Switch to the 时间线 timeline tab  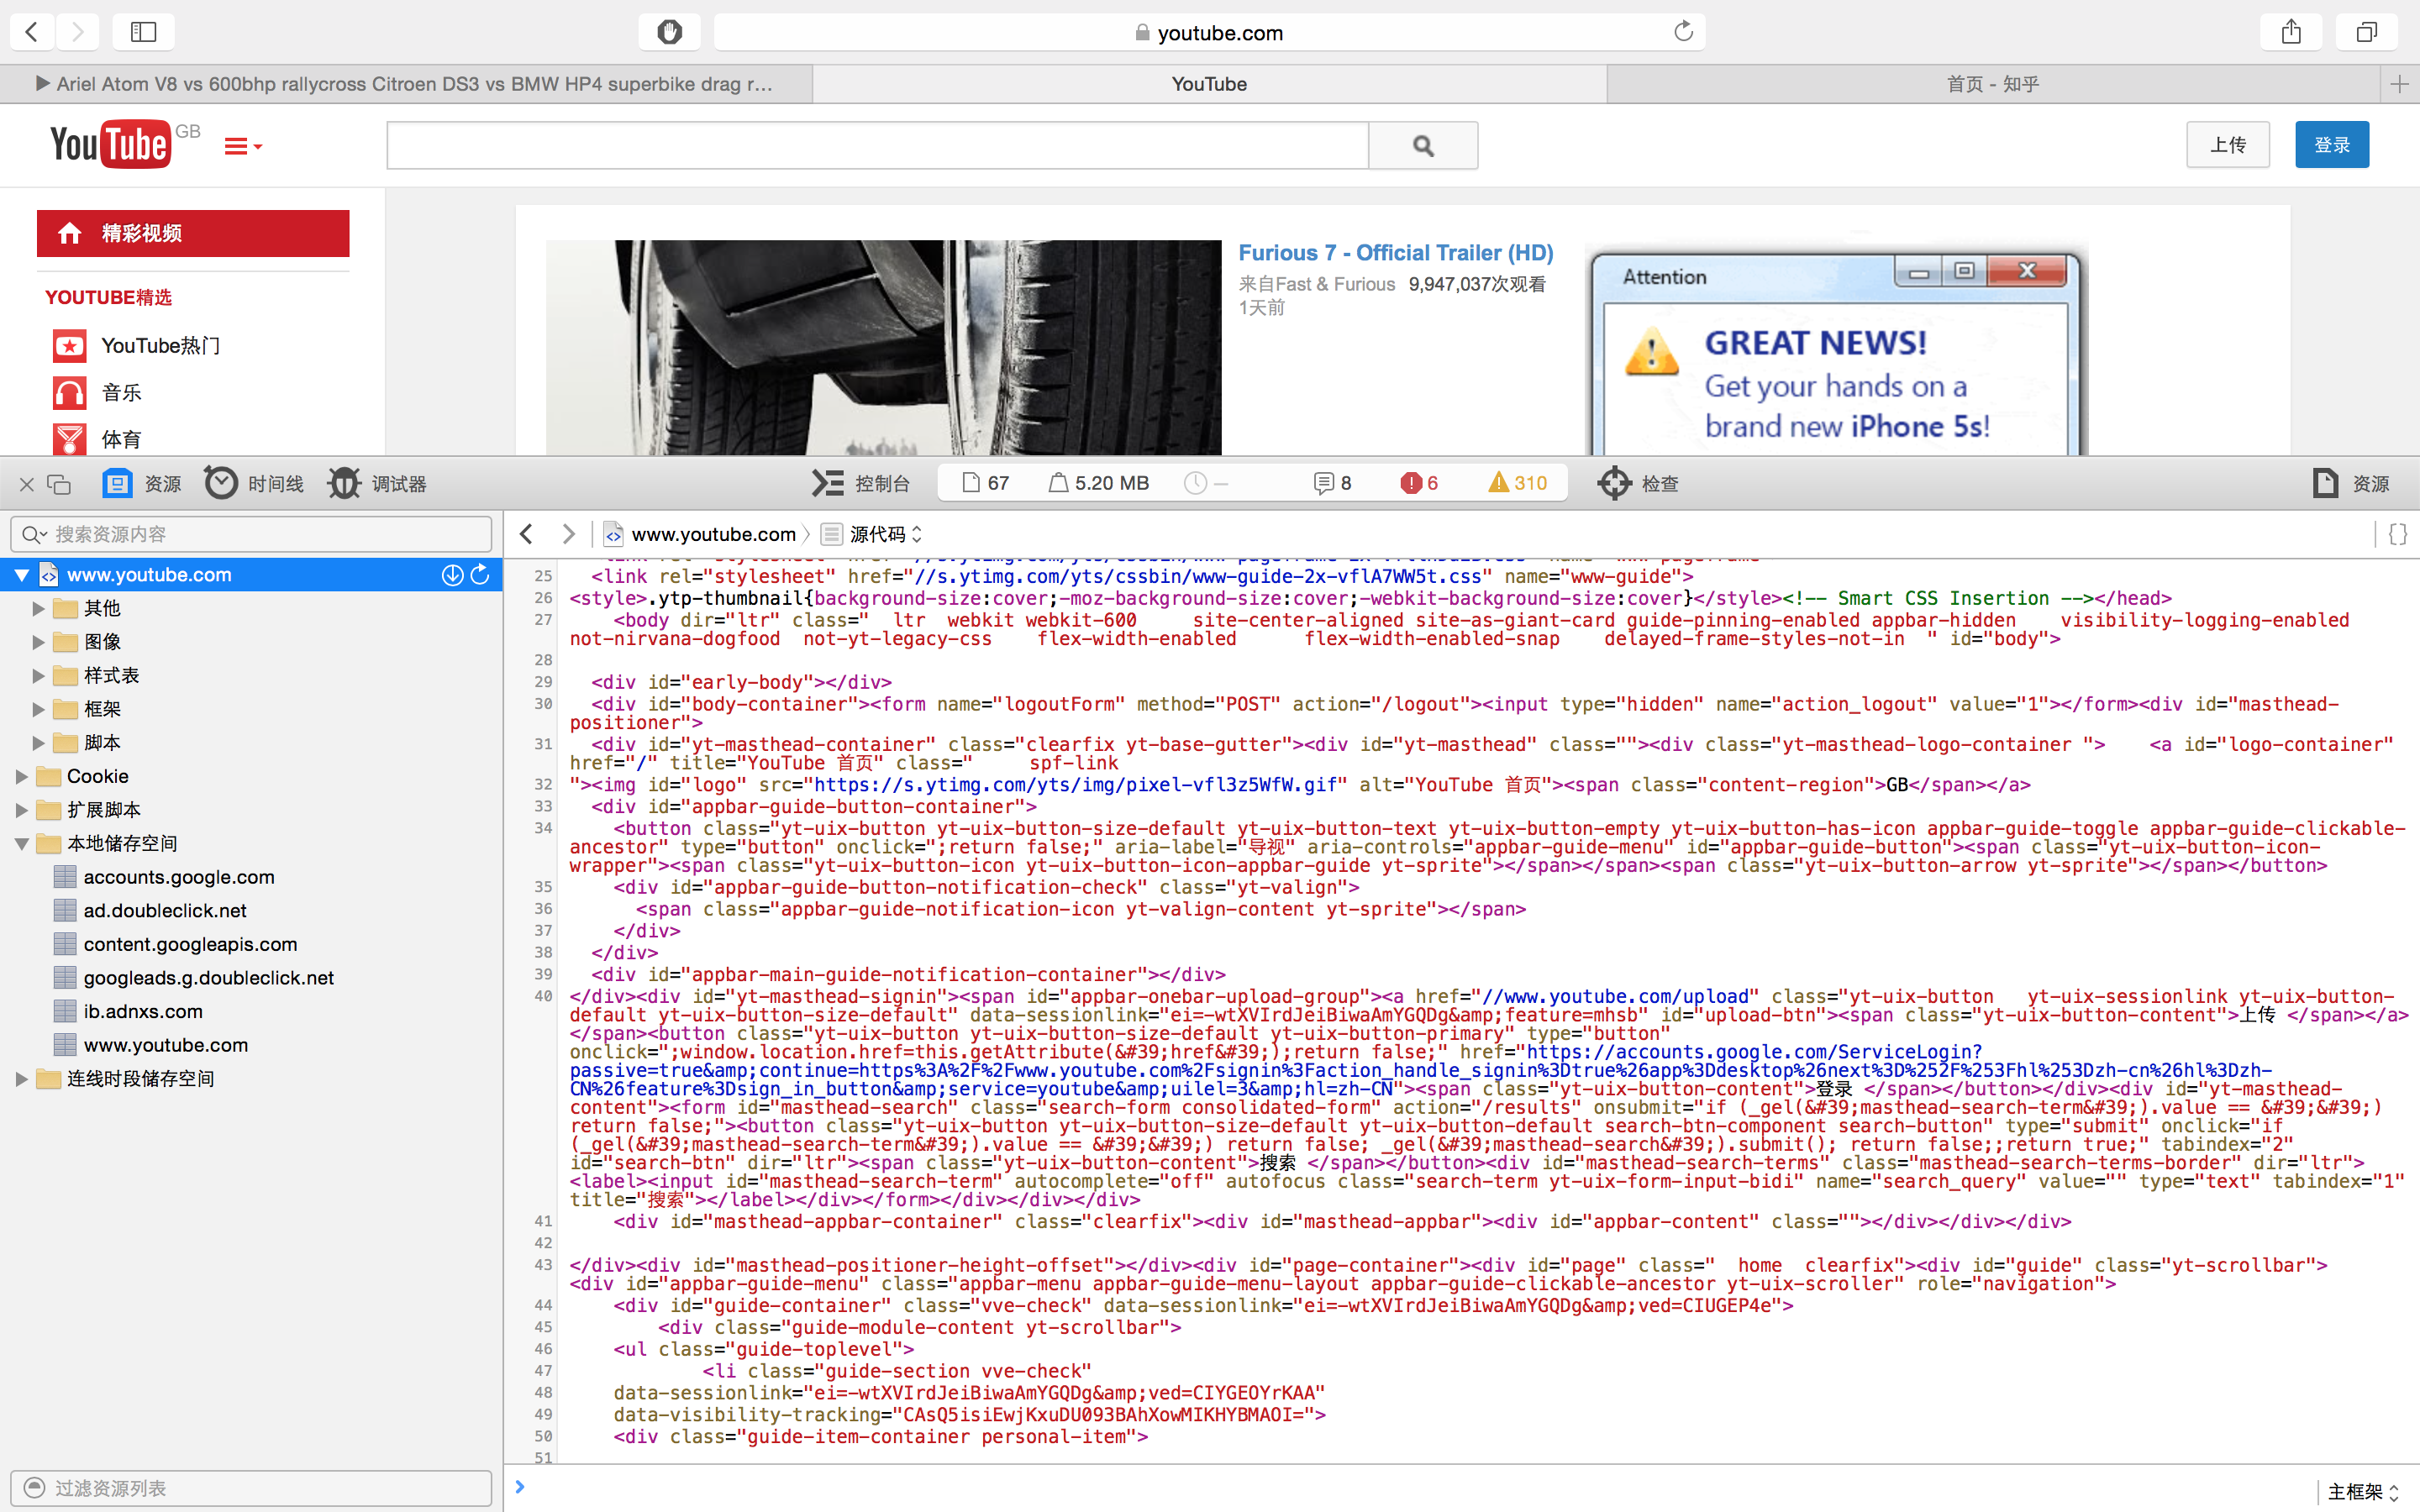pyautogui.click(x=254, y=484)
